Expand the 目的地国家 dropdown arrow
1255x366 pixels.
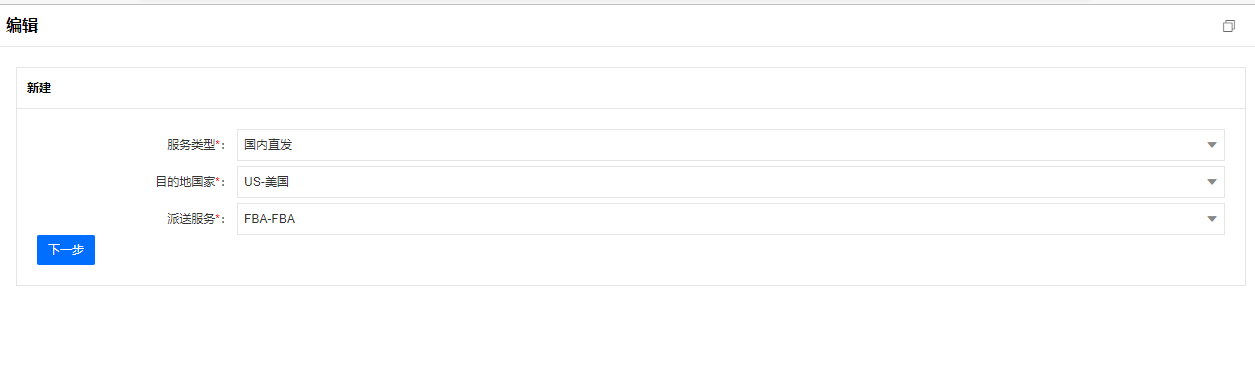coord(1212,182)
